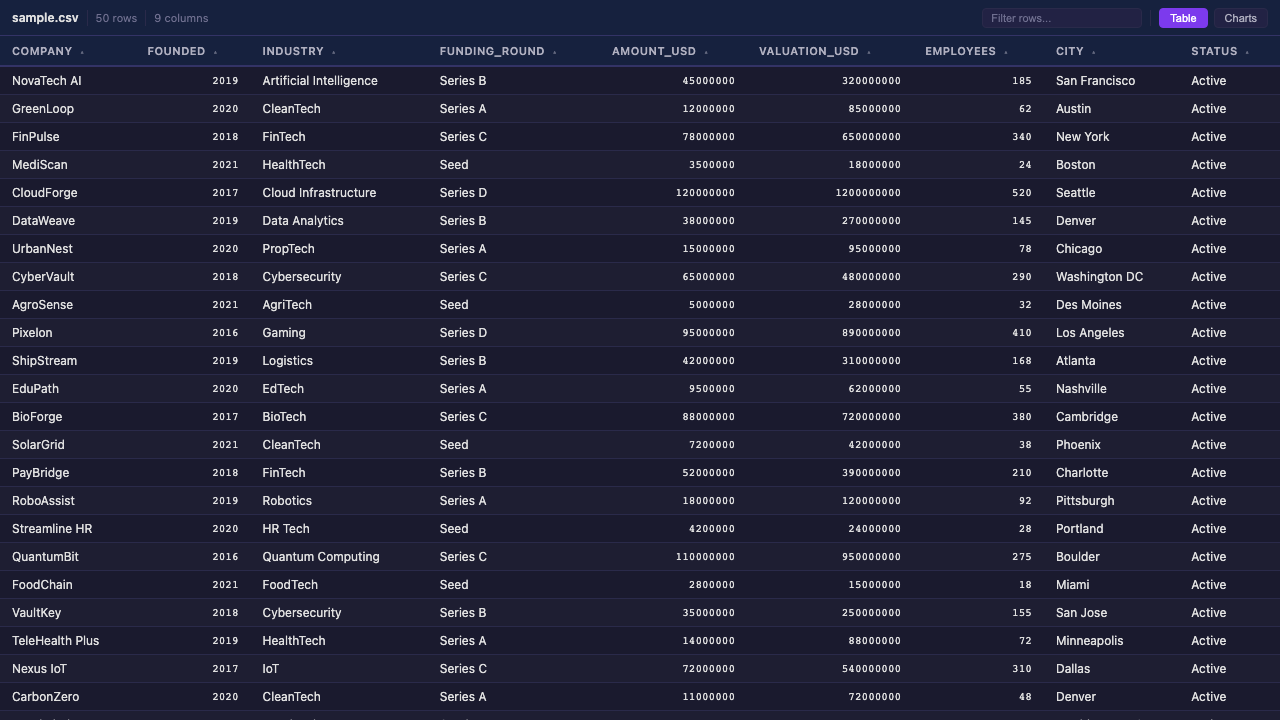Click the 1200000000 valuation cell
This screenshot has height=720, width=1280.
tap(830, 193)
